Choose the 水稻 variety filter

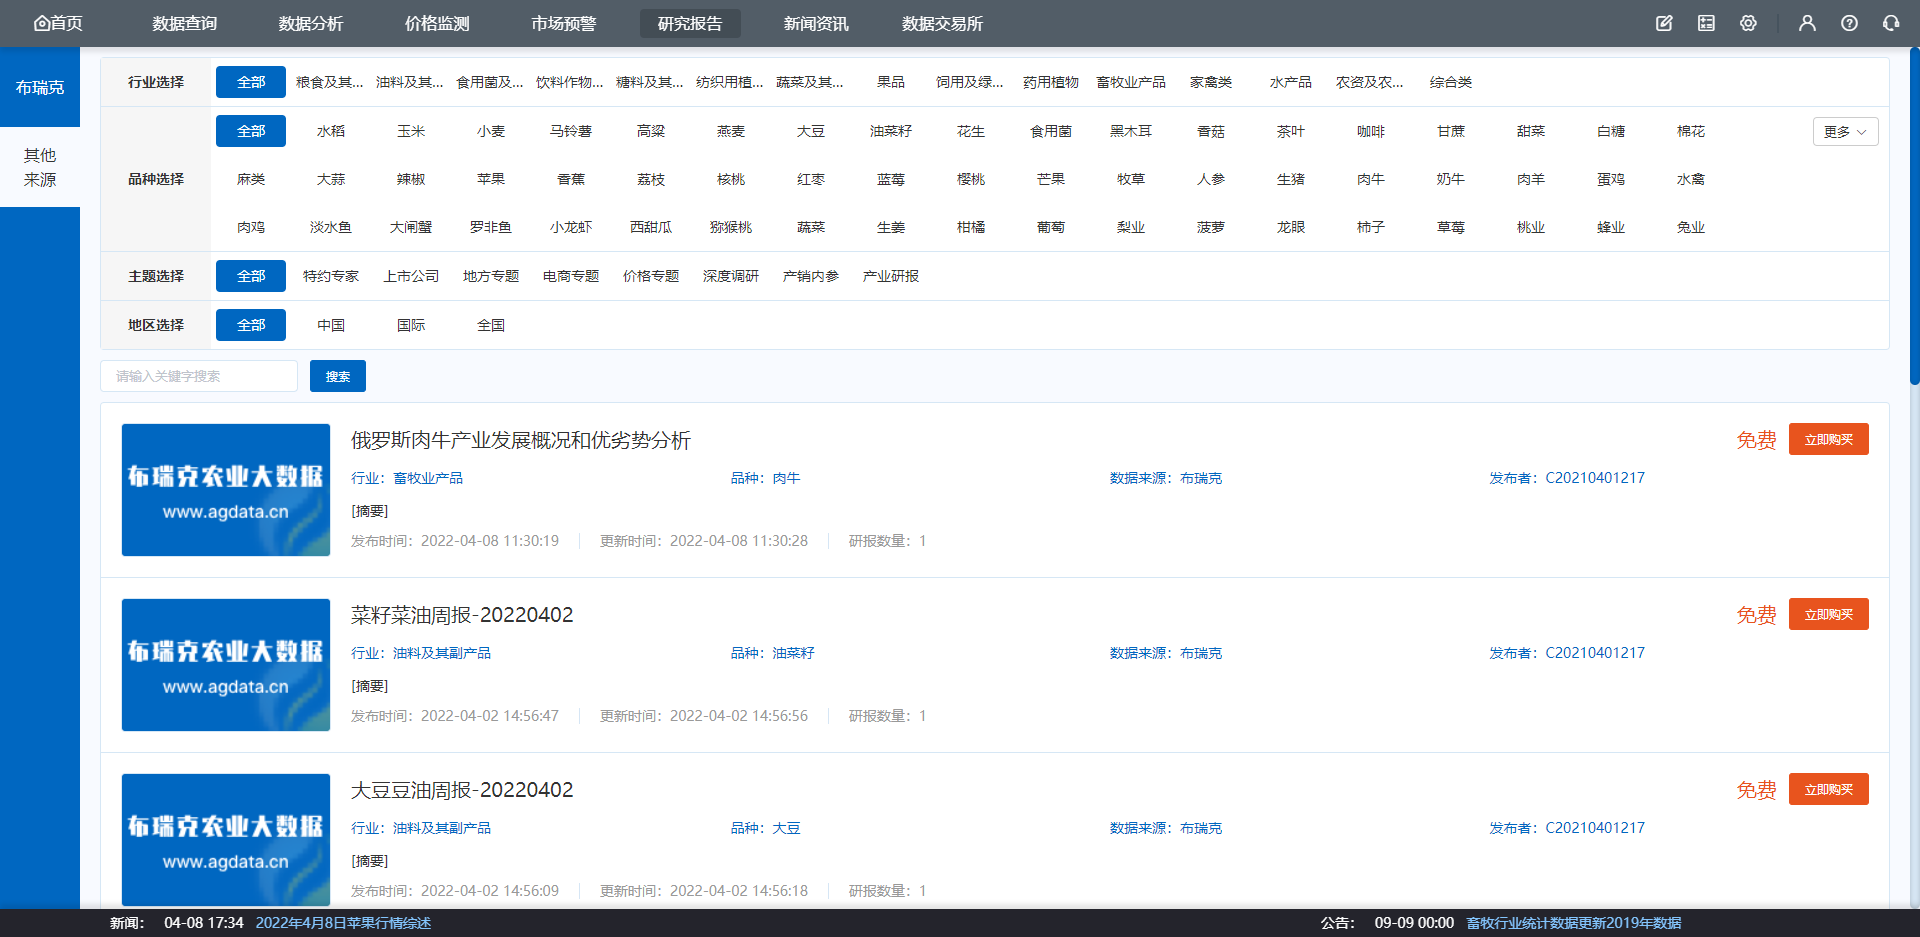331,131
